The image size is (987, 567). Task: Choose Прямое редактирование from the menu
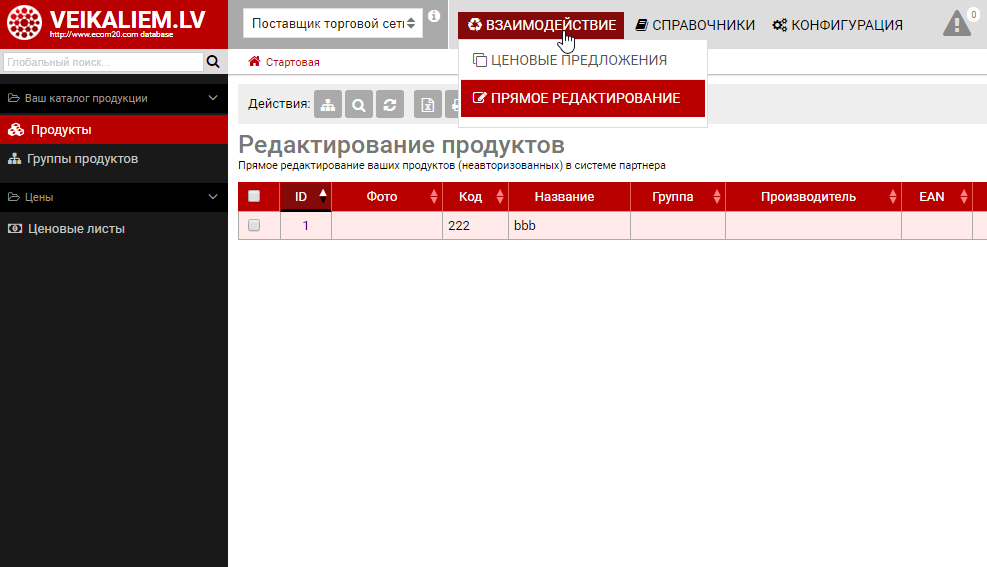[x=585, y=98]
